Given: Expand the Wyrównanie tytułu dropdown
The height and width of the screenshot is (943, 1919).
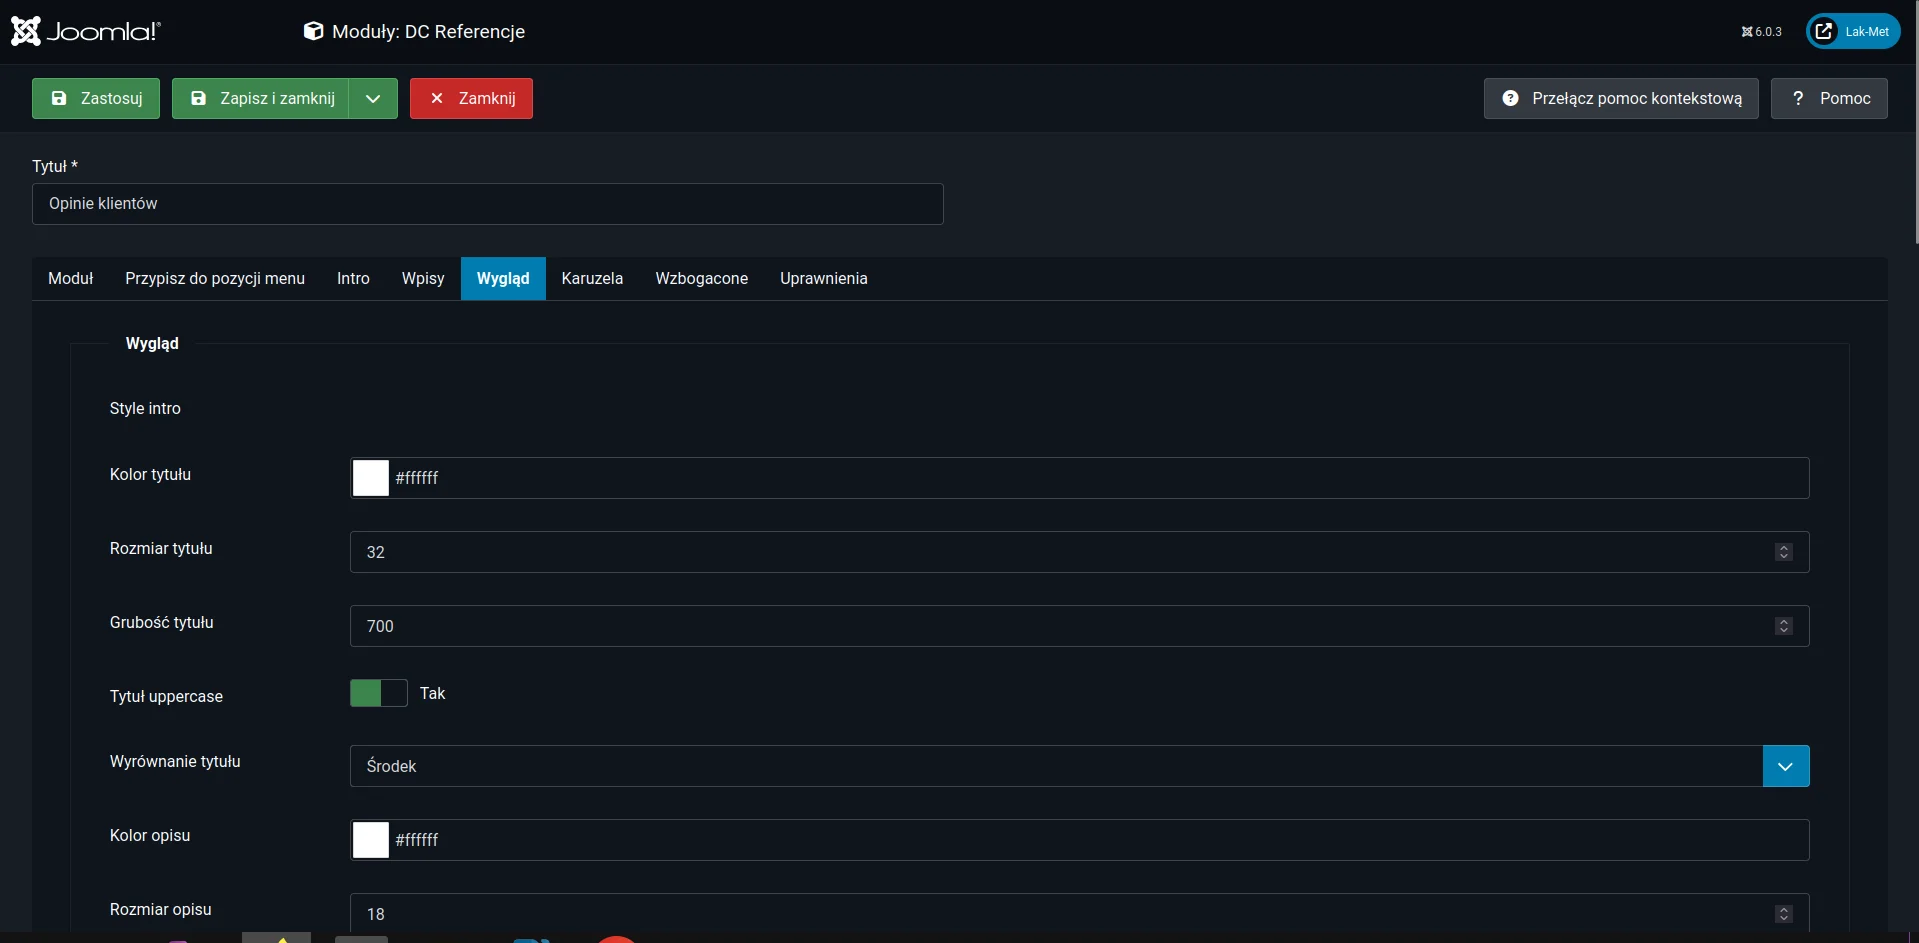Looking at the screenshot, I should (1785, 766).
